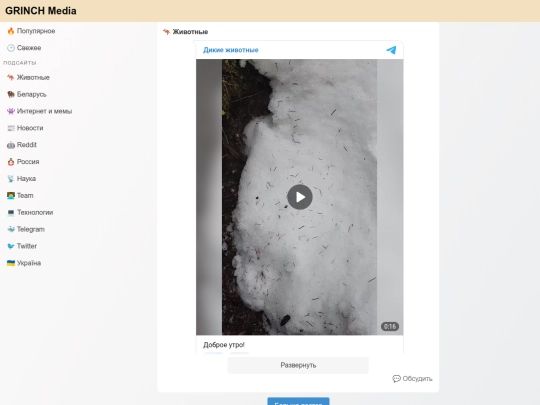Open the Россия subsite

click(x=28, y=162)
